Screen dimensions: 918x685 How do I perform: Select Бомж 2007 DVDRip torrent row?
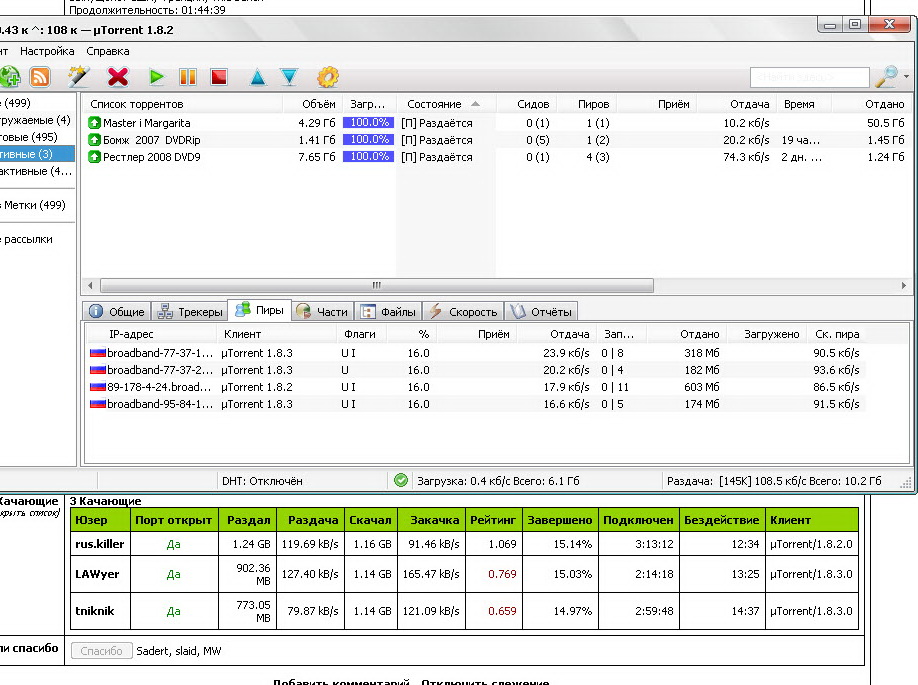pyautogui.click(x=496, y=140)
